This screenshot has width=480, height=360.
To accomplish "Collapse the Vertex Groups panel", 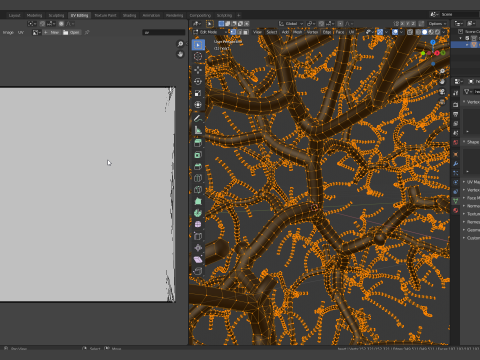I will pos(471,102).
